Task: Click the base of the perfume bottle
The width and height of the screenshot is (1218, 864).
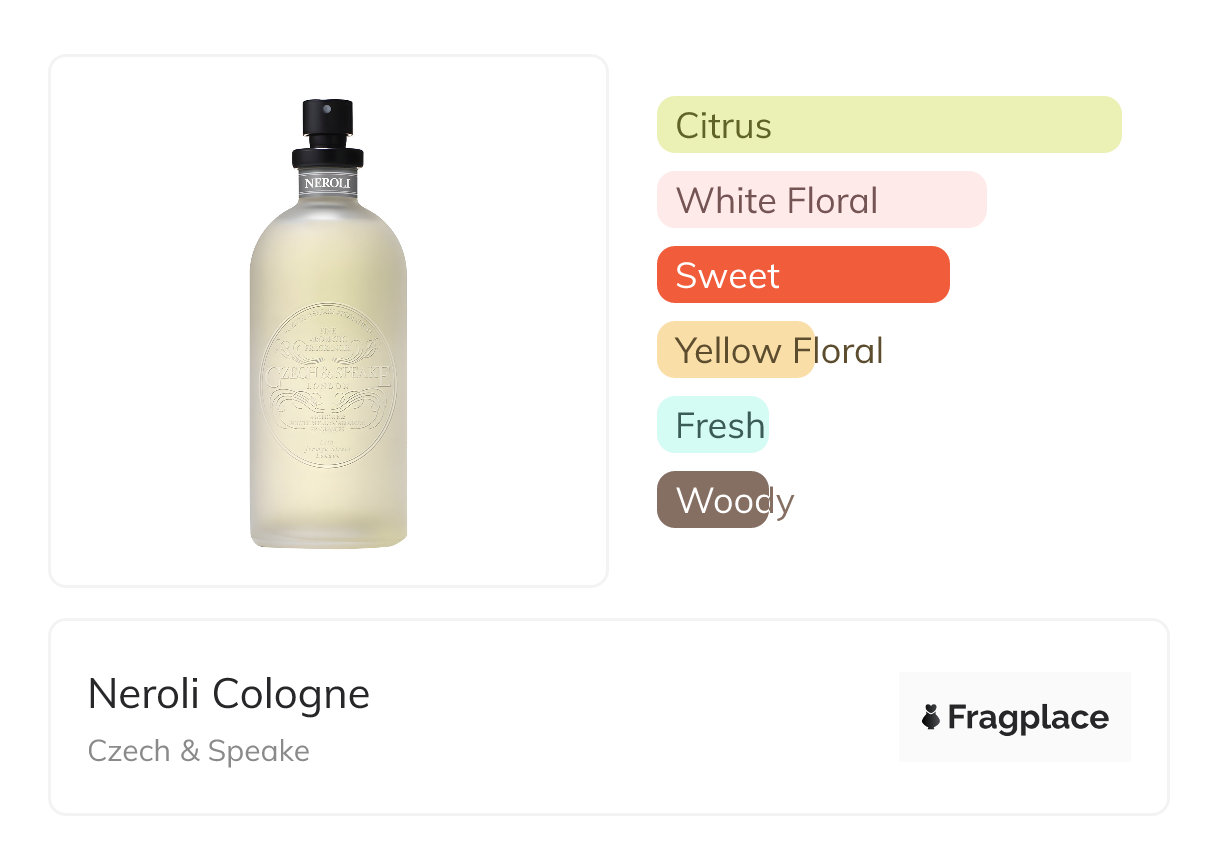Action: click(328, 535)
